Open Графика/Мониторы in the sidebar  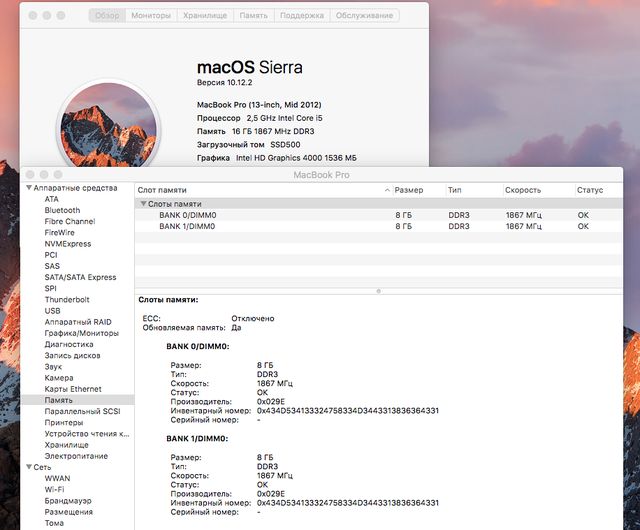82,332
